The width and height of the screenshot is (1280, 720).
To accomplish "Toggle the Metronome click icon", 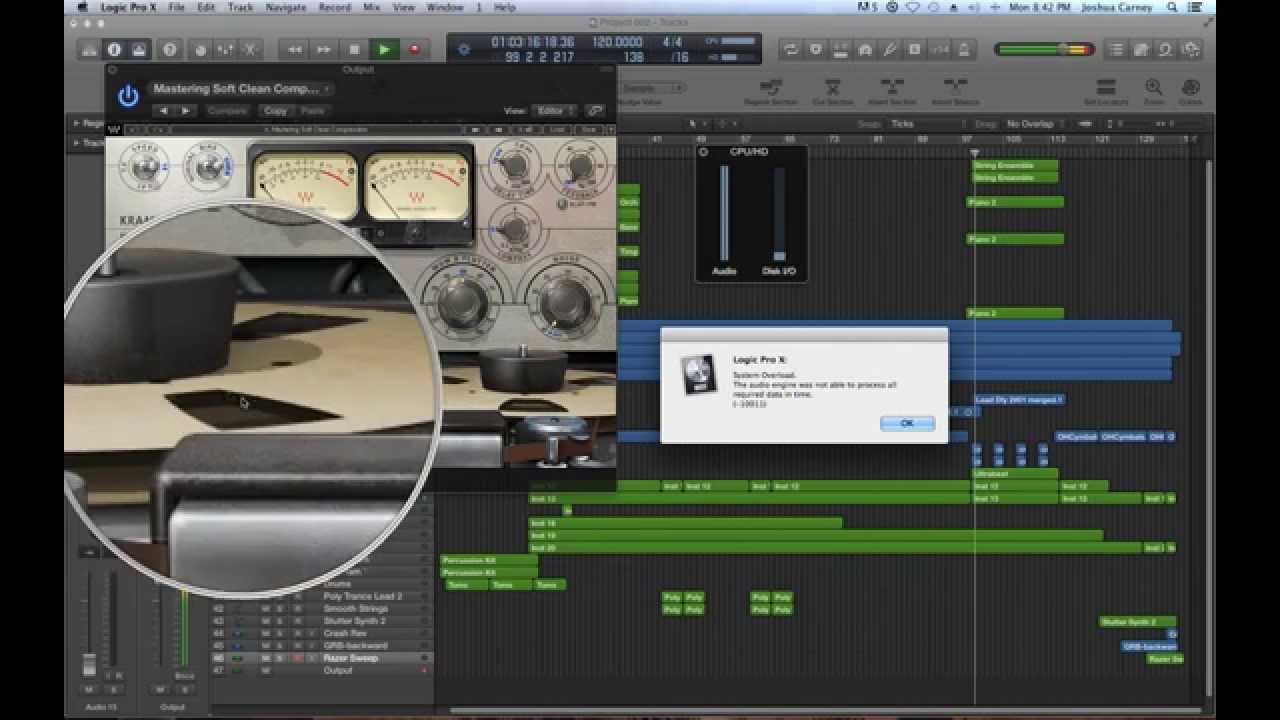I will tap(965, 49).
